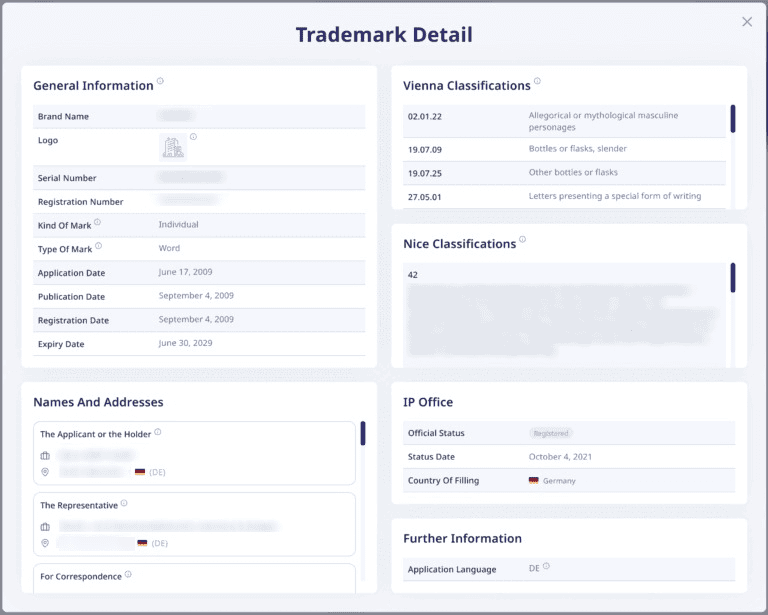Click info icon beside Vienna Classifications heading
Screen dimensions: 768x615
point(537,81)
